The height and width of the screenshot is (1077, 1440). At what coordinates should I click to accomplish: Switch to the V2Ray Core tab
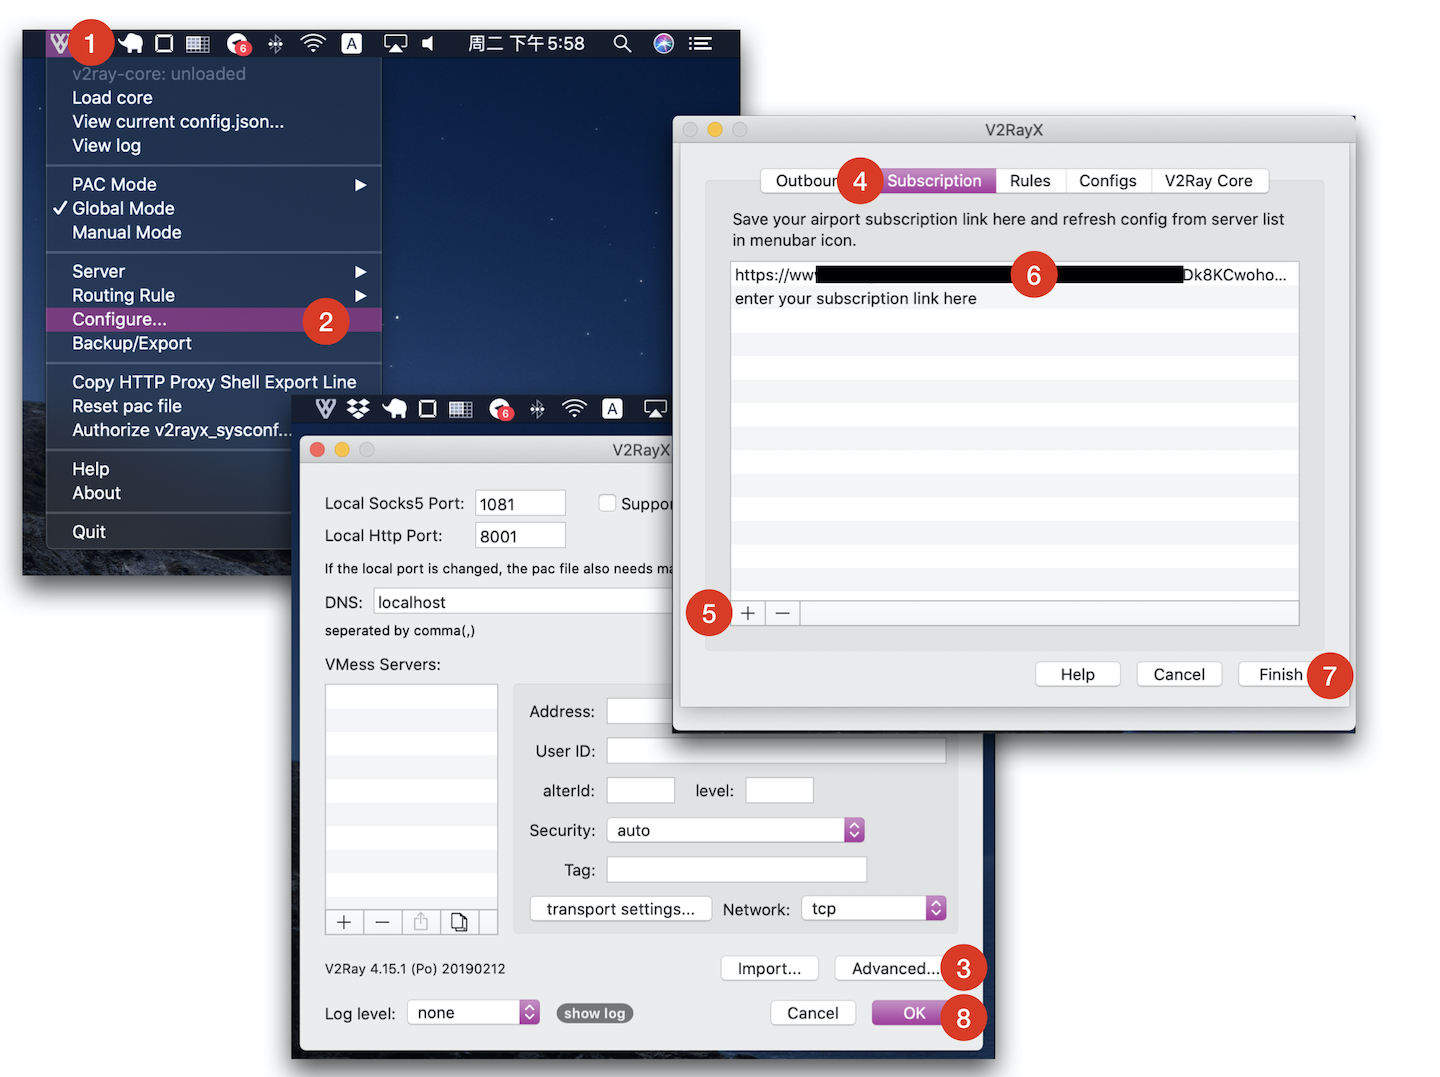1209,181
